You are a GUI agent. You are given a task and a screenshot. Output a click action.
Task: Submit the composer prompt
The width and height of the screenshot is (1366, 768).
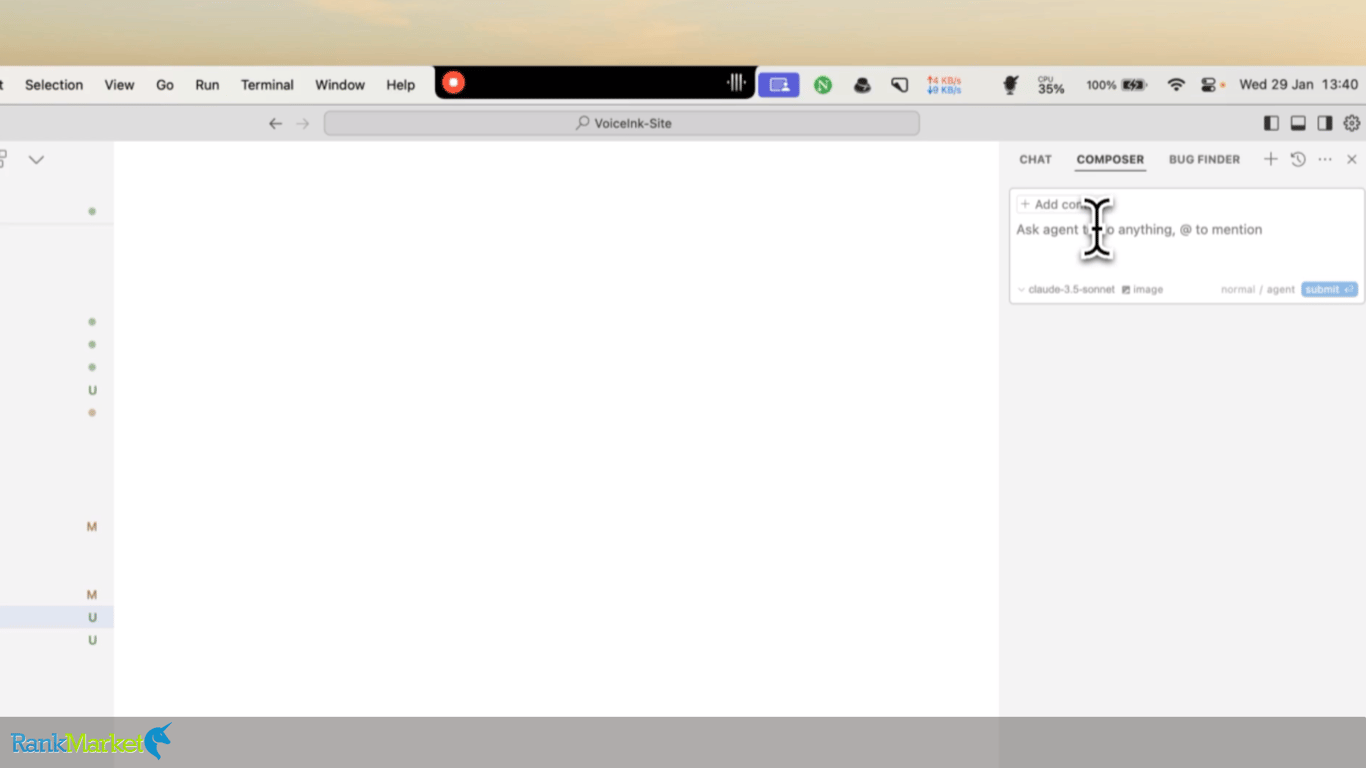click(x=1329, y=289)
